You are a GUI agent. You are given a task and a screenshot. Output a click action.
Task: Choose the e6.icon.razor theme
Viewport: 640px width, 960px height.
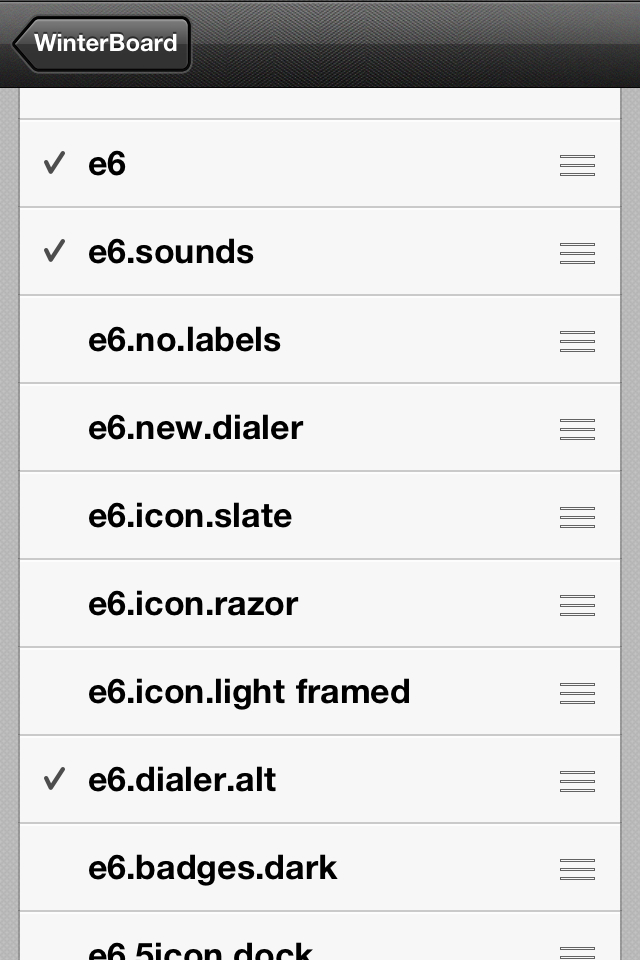pyautogui.click(x=320, y=604)
